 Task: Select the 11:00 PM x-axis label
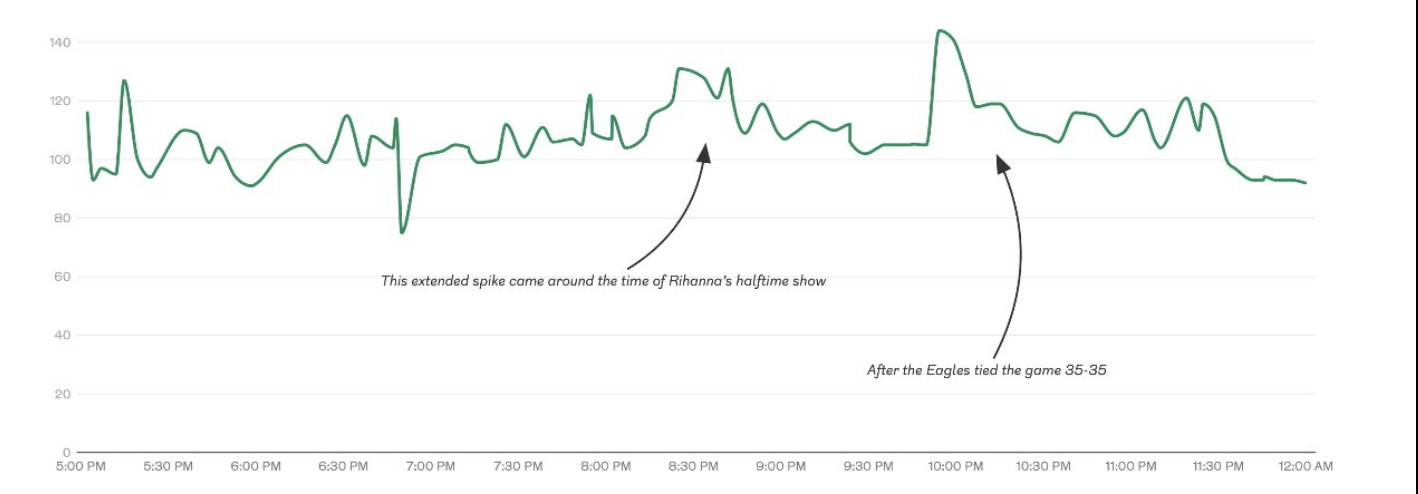(1130, 467)
